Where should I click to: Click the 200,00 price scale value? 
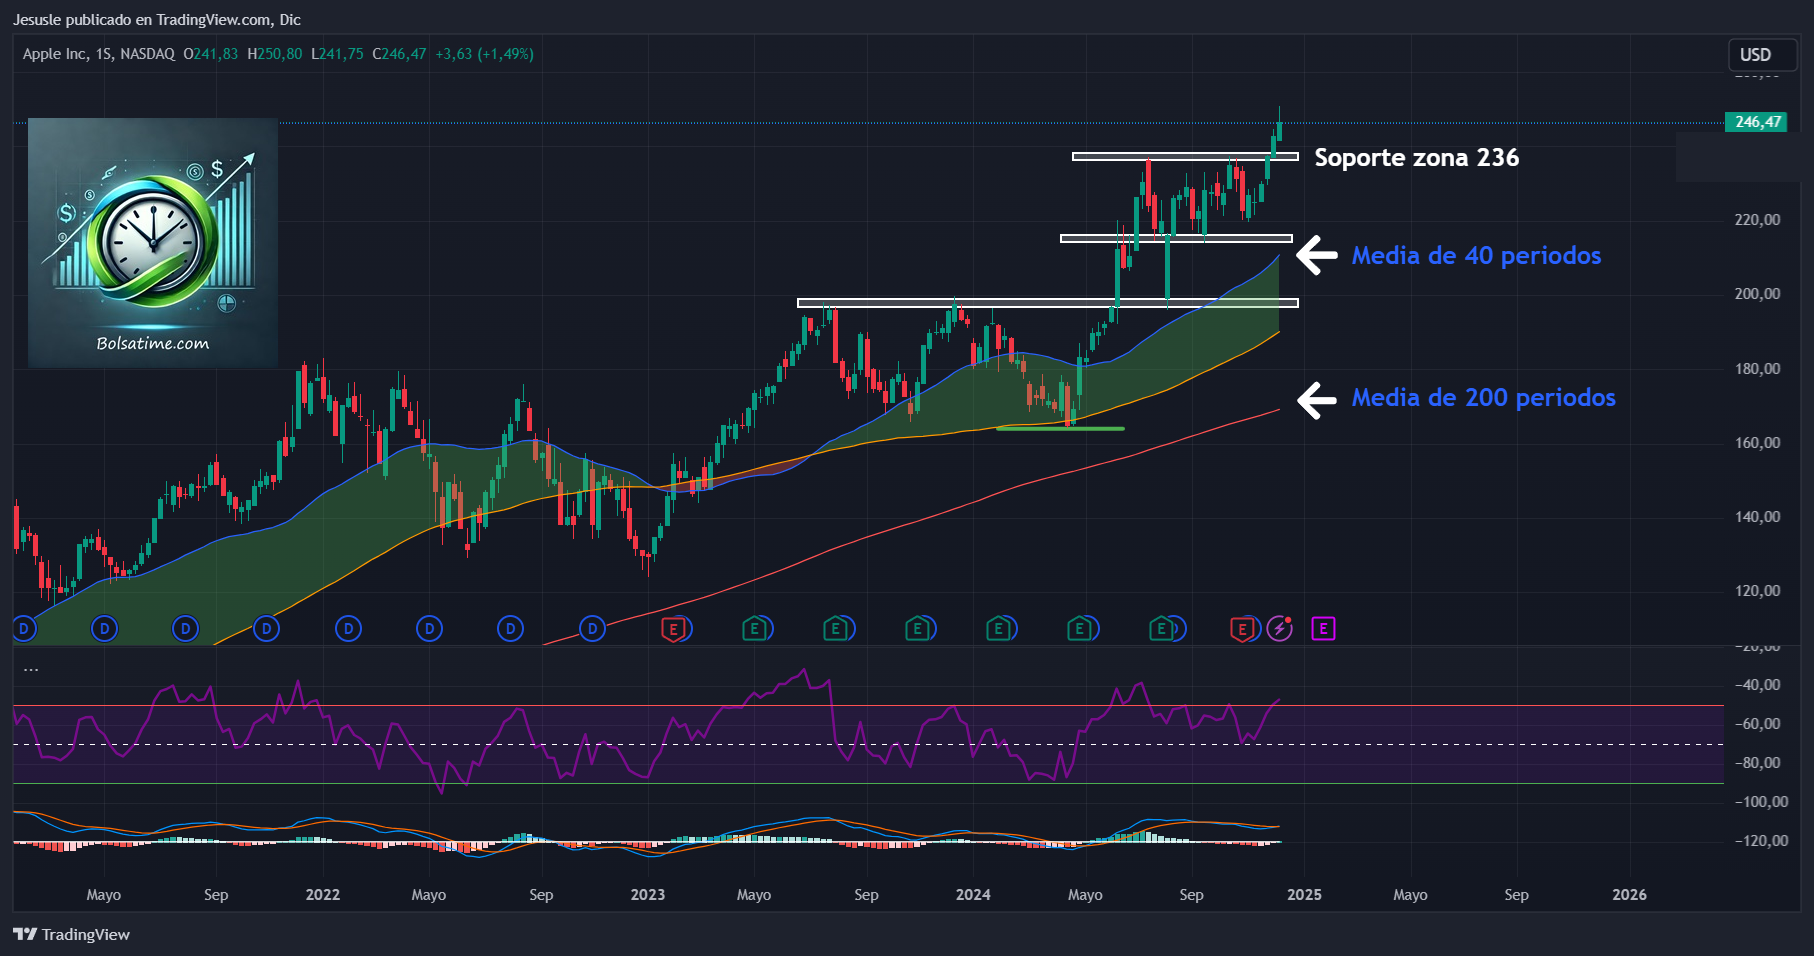(1757, 294)
